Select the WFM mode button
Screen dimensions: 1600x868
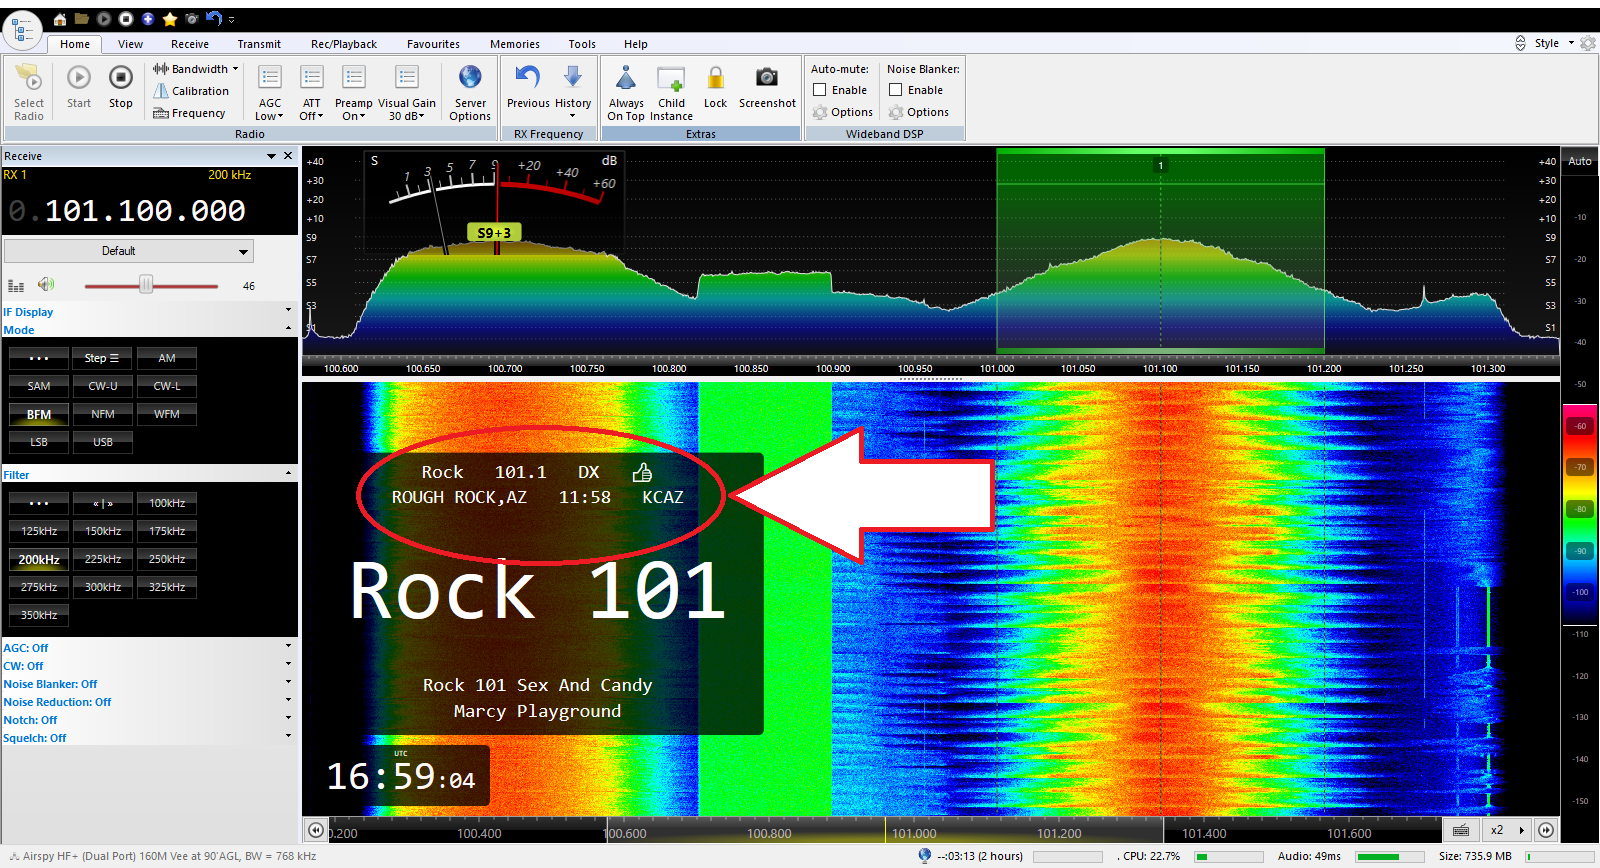click(167, 414)
